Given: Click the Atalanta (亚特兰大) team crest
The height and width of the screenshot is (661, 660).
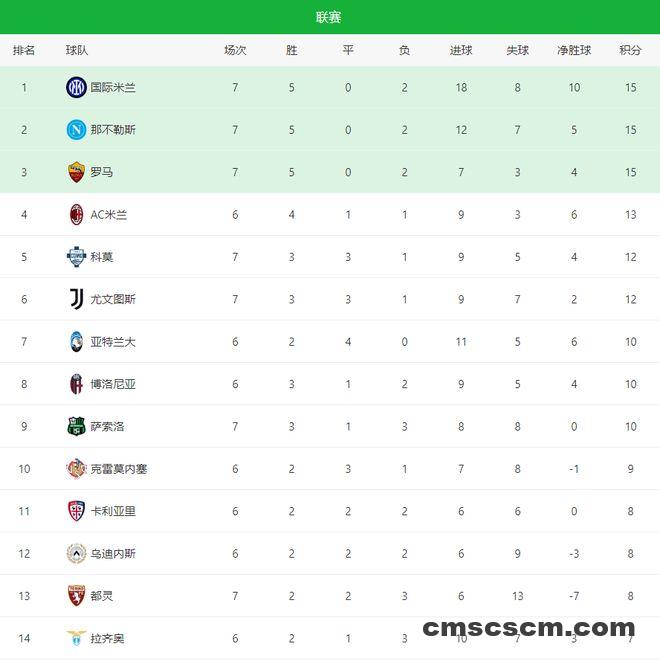Looking at the screenshot, I should click(x=76, y=341).
